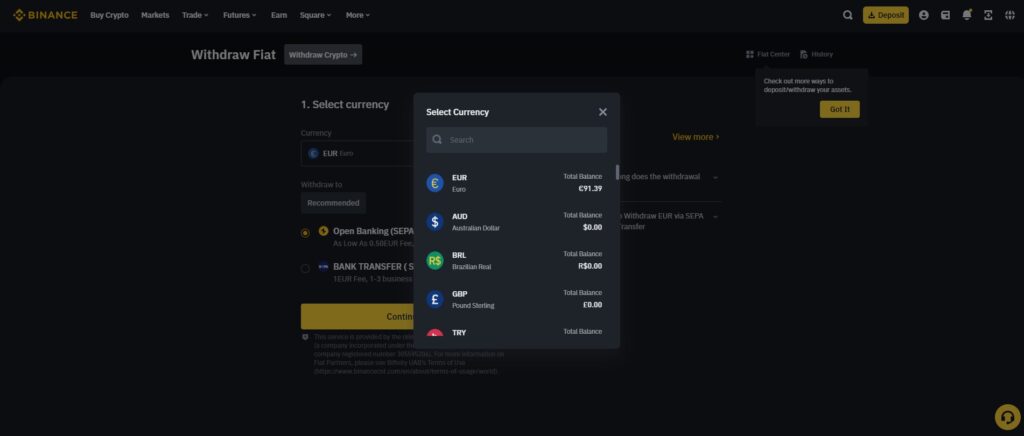Open the notifications bell icon
This screenshot has height=436, width=1024.
click(967, 14)
